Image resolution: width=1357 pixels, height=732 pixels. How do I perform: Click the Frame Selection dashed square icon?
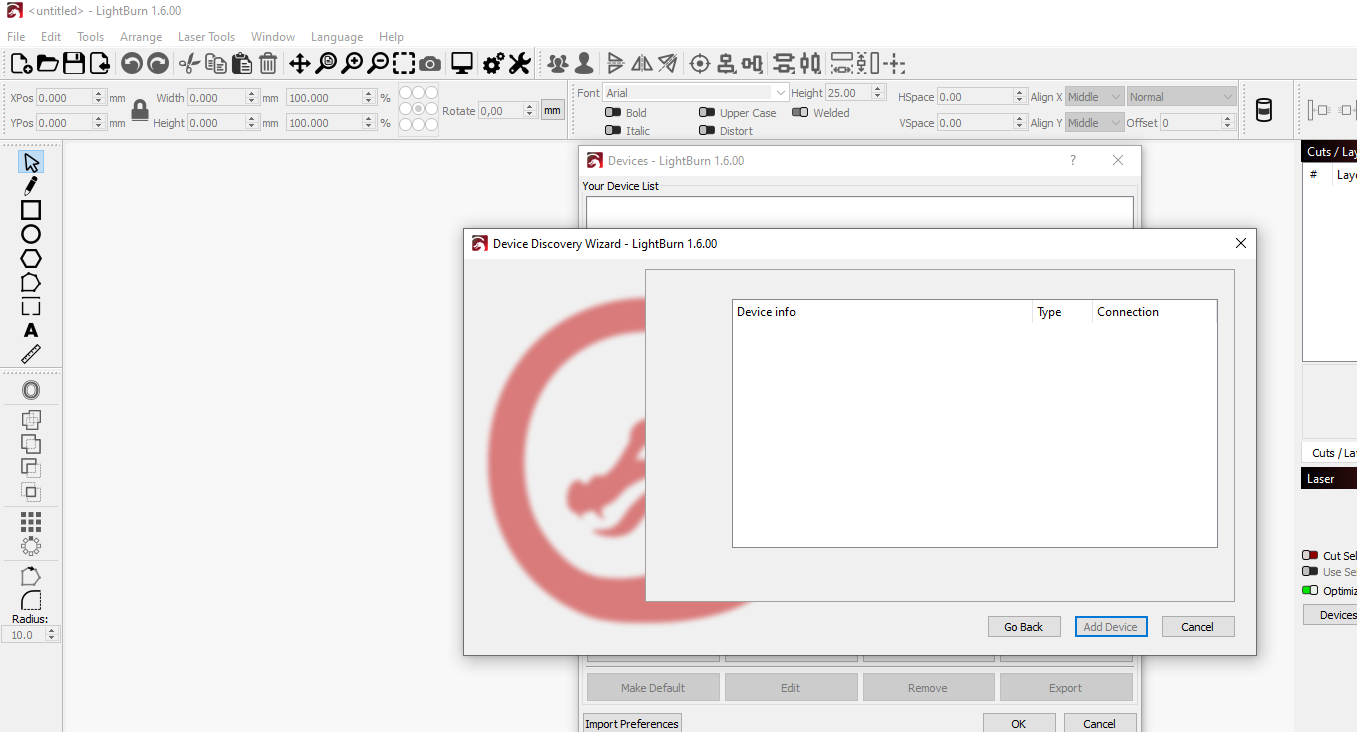(403, 64)
